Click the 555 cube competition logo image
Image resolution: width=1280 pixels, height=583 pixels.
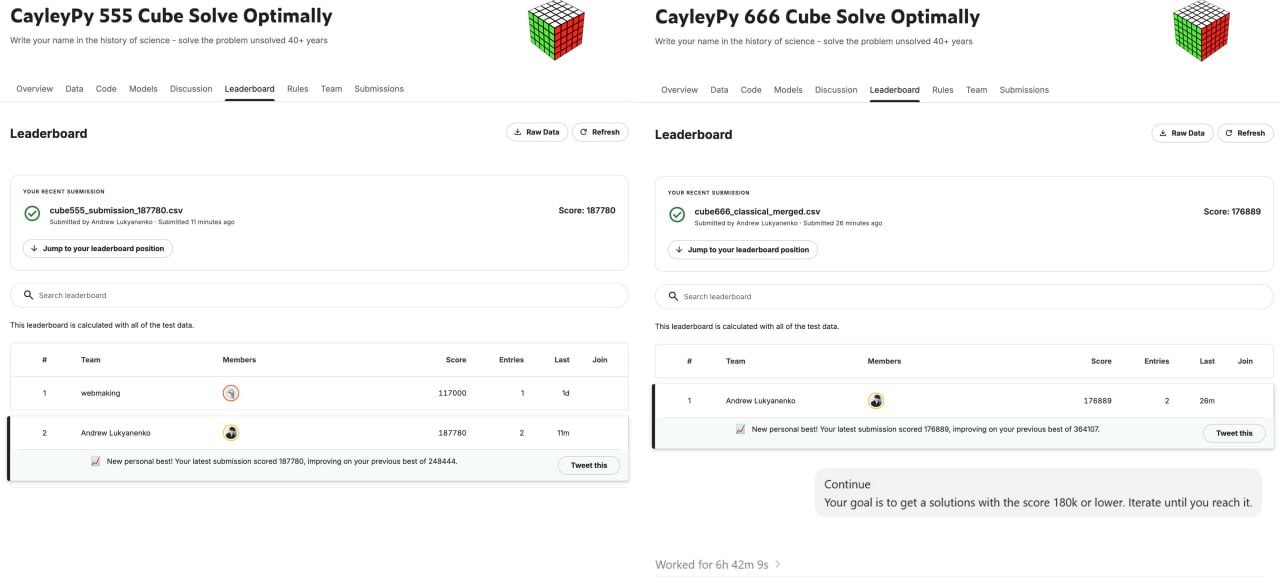coord(556,31)
